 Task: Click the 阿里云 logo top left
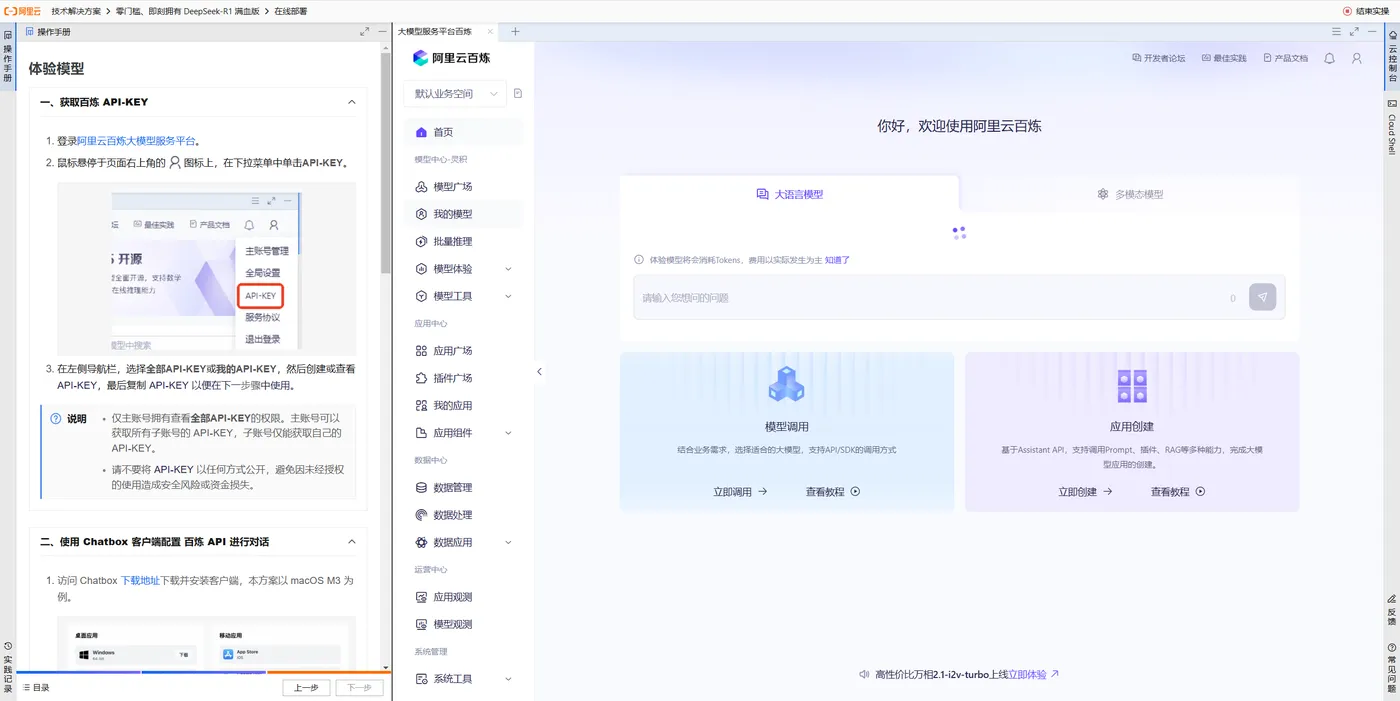pyautogui.click(x=22, y=10)
